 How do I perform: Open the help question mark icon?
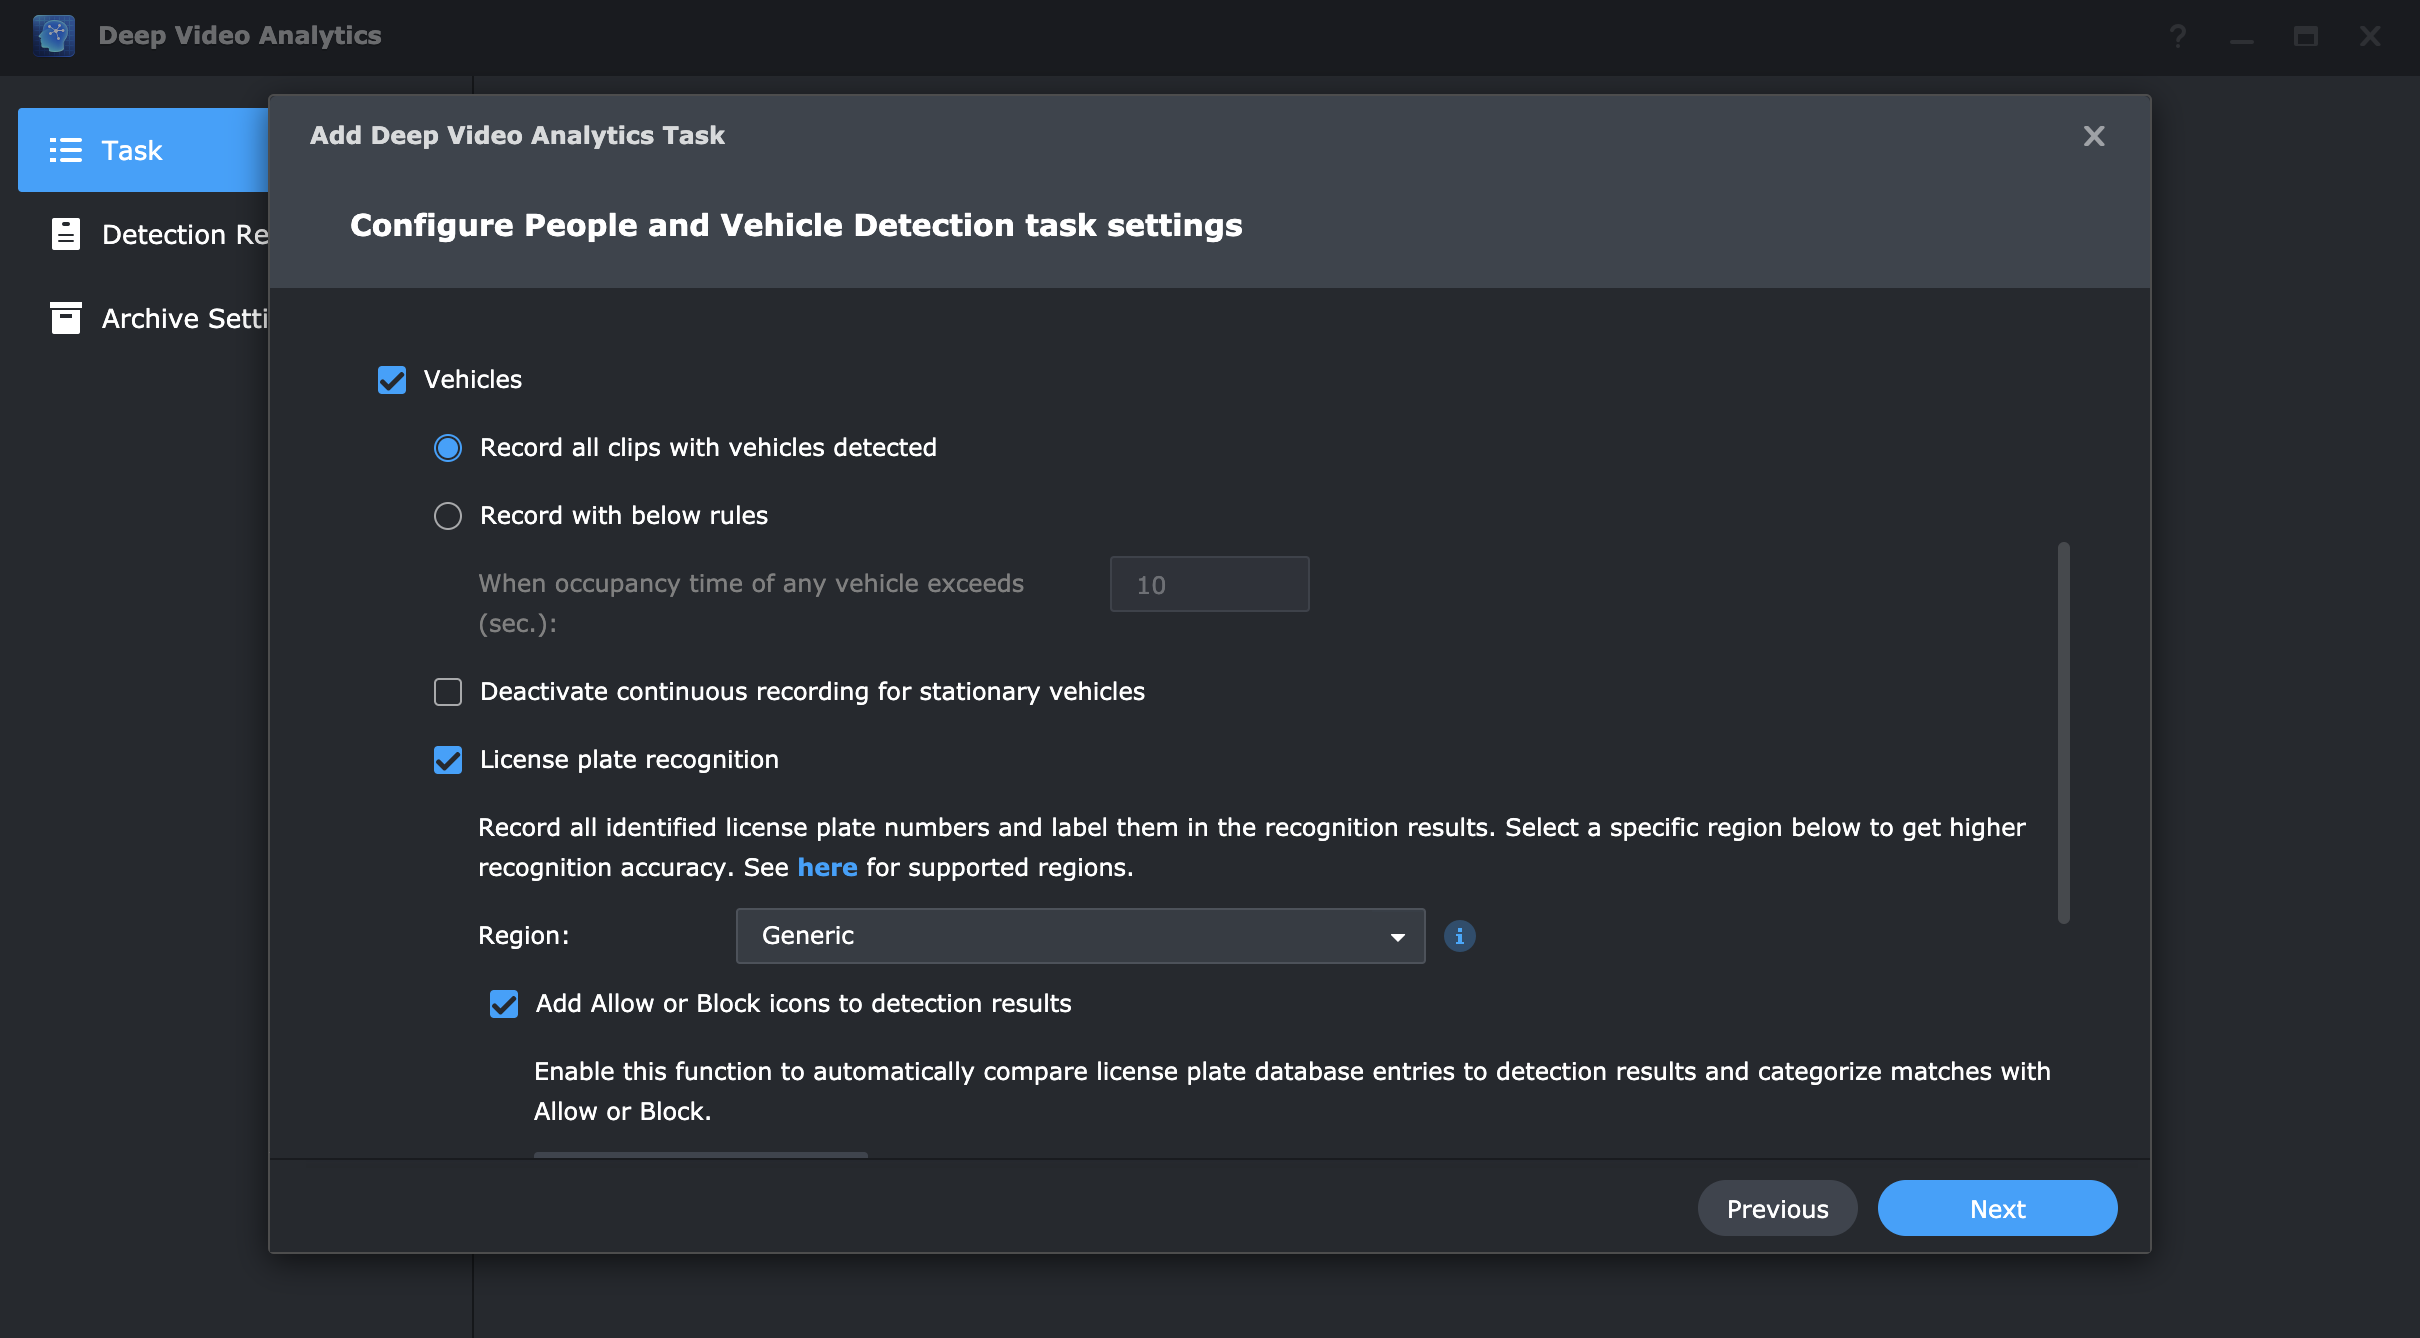2178,36
